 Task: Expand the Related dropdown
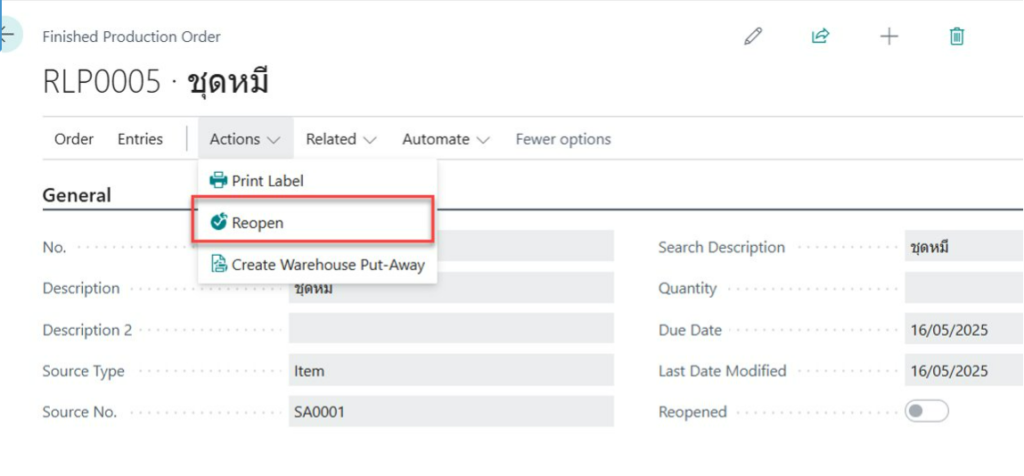tap(341, 139)
